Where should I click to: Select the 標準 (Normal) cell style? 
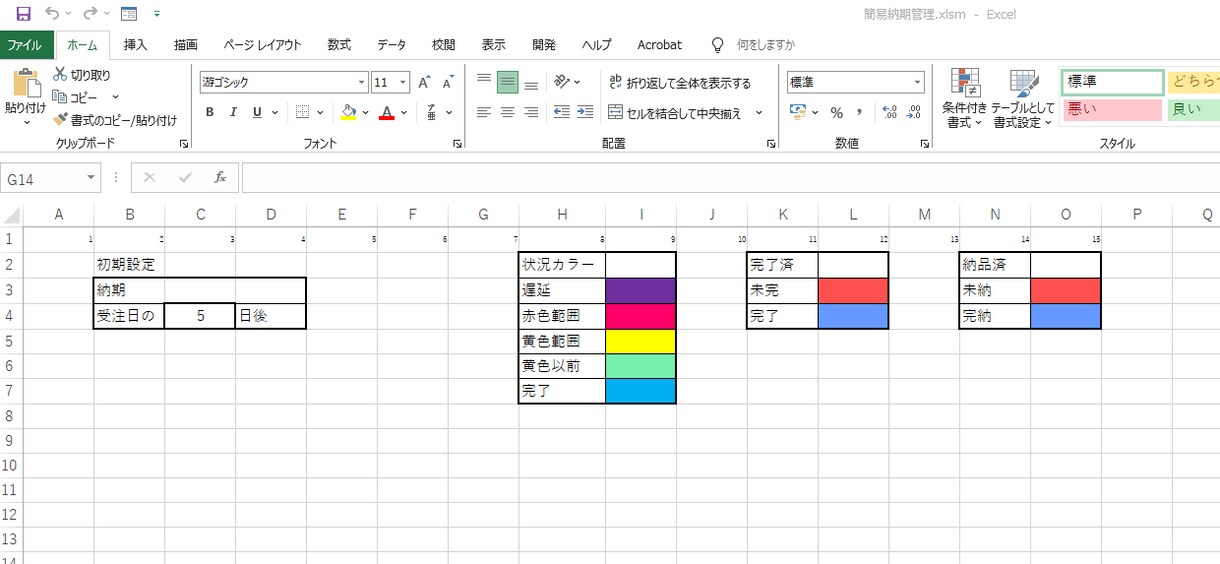1112,82
